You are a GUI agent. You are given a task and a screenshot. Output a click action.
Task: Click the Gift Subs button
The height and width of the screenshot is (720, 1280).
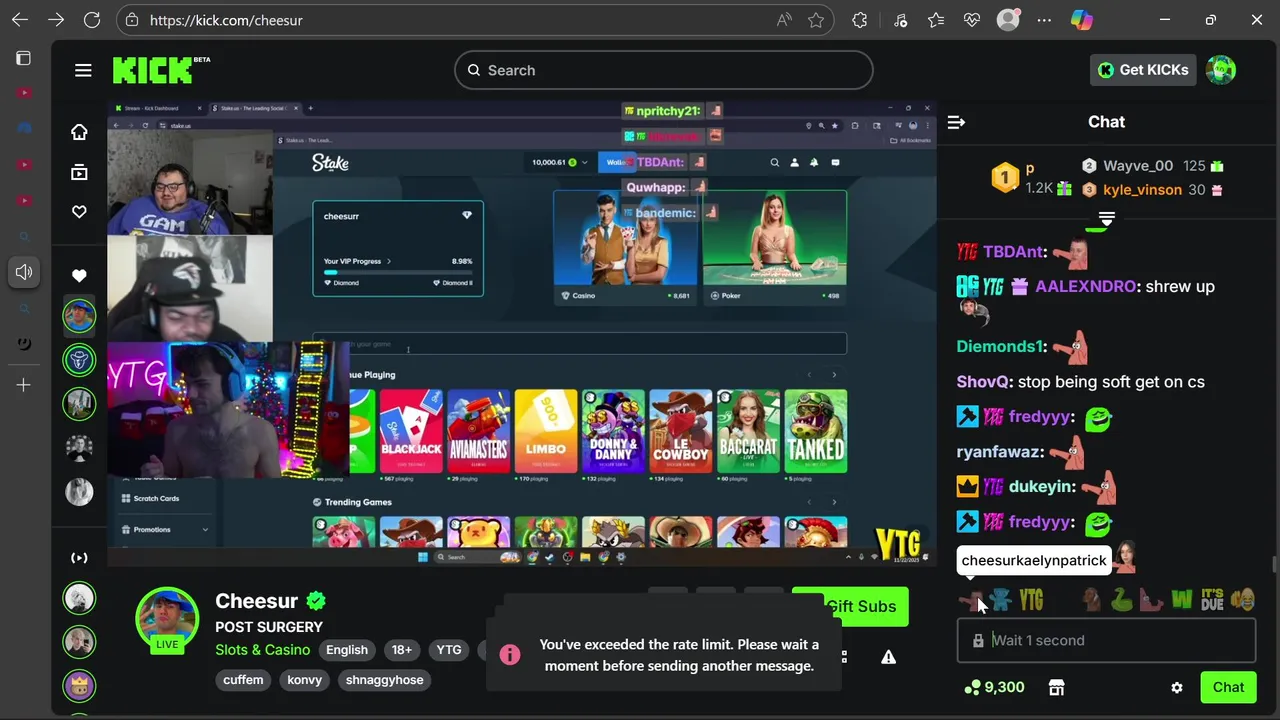click(x=850, y=607)
